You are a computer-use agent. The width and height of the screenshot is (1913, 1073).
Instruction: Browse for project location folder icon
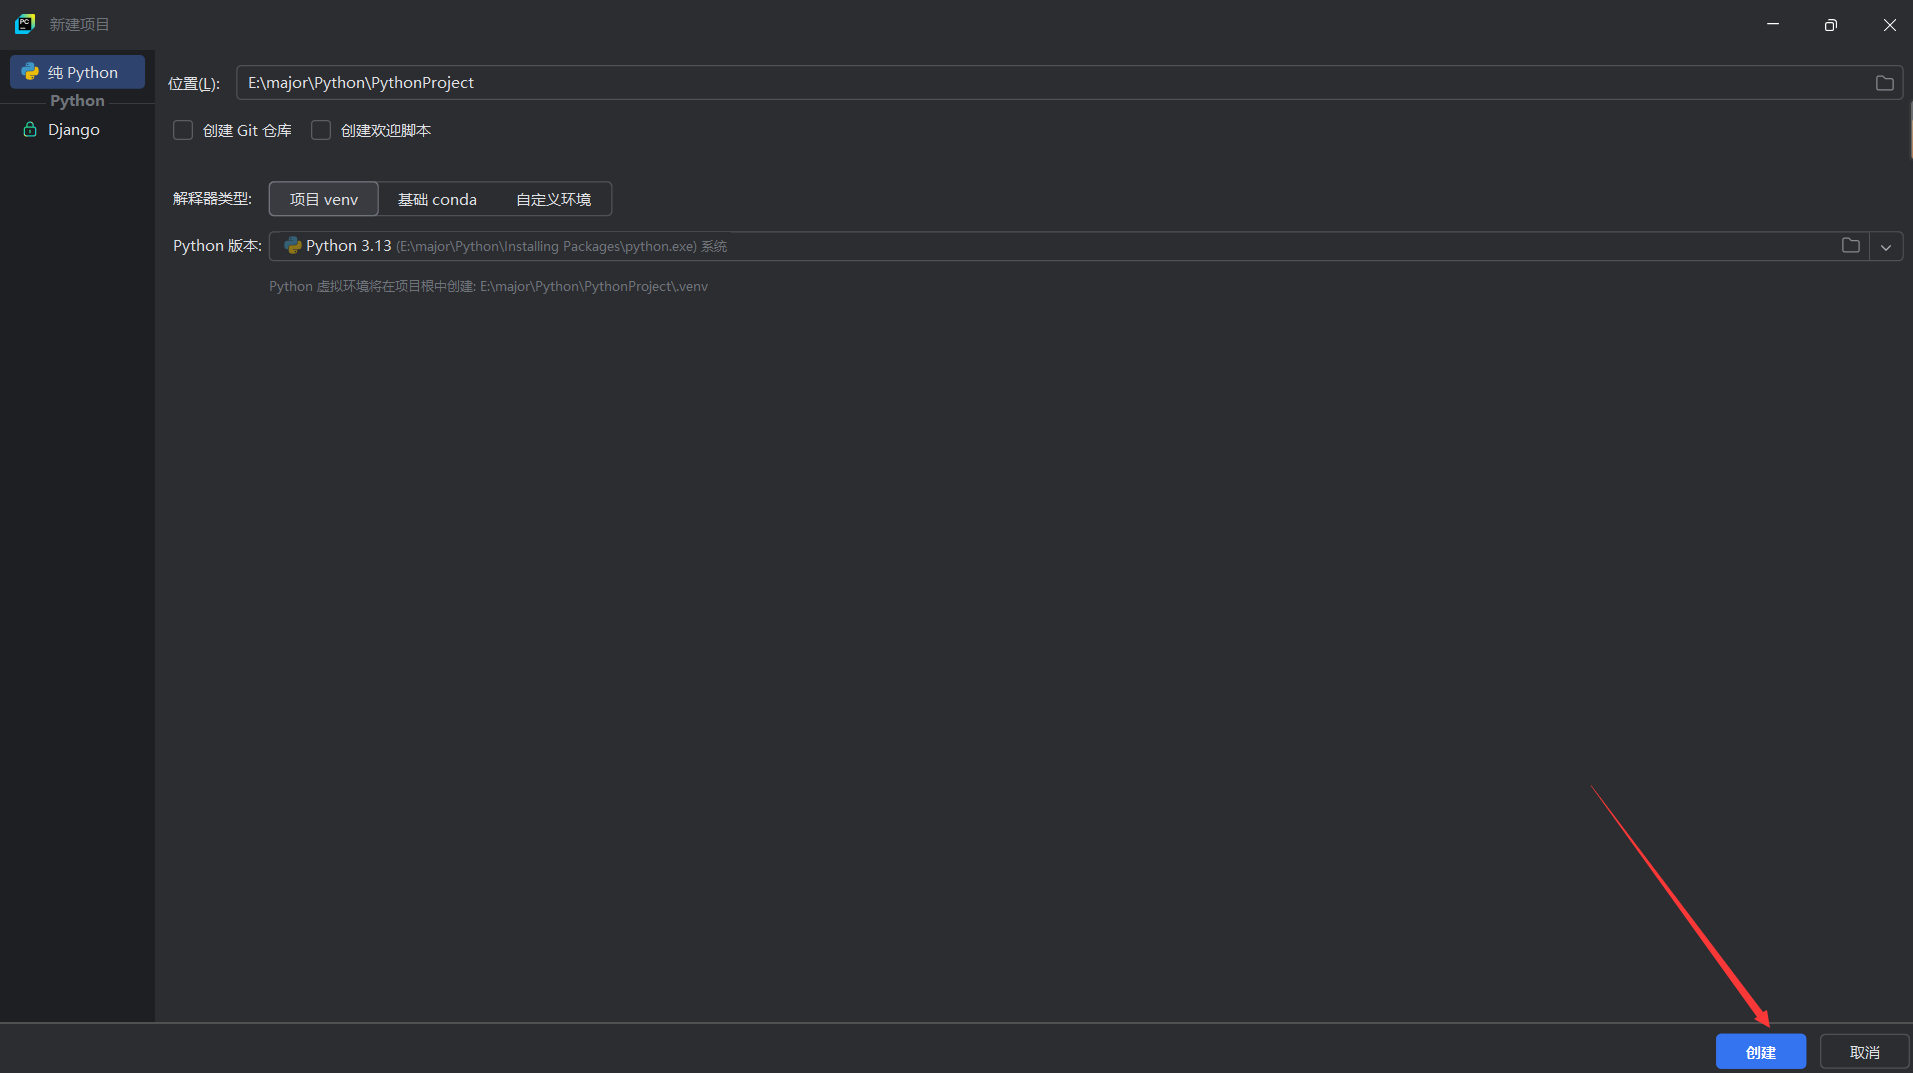tap(1884, 83)
